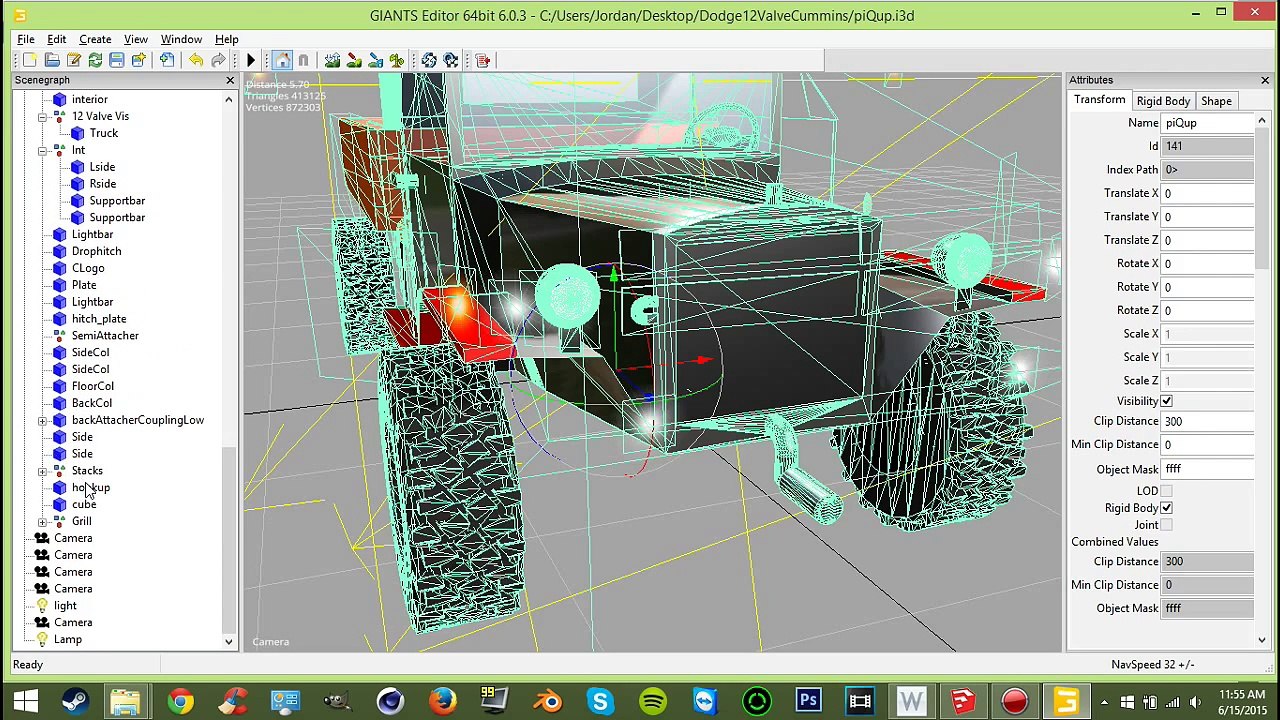Click the magnet snap icon in toolbar
Screen dimensions: 1280x720
click(304, 61)
